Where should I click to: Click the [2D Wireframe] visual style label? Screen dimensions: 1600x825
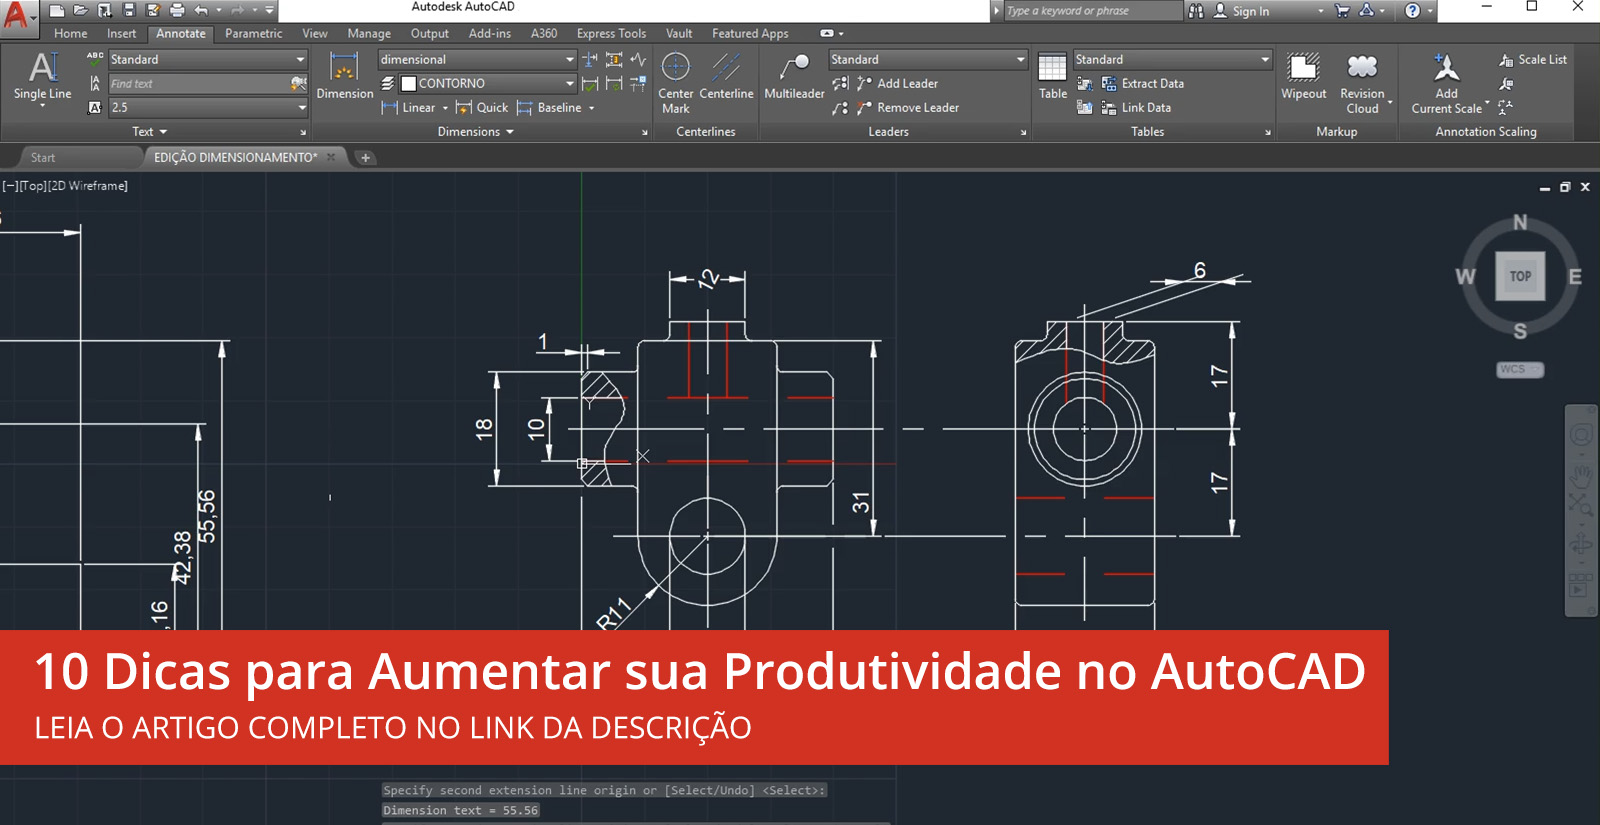click(88, 186)
